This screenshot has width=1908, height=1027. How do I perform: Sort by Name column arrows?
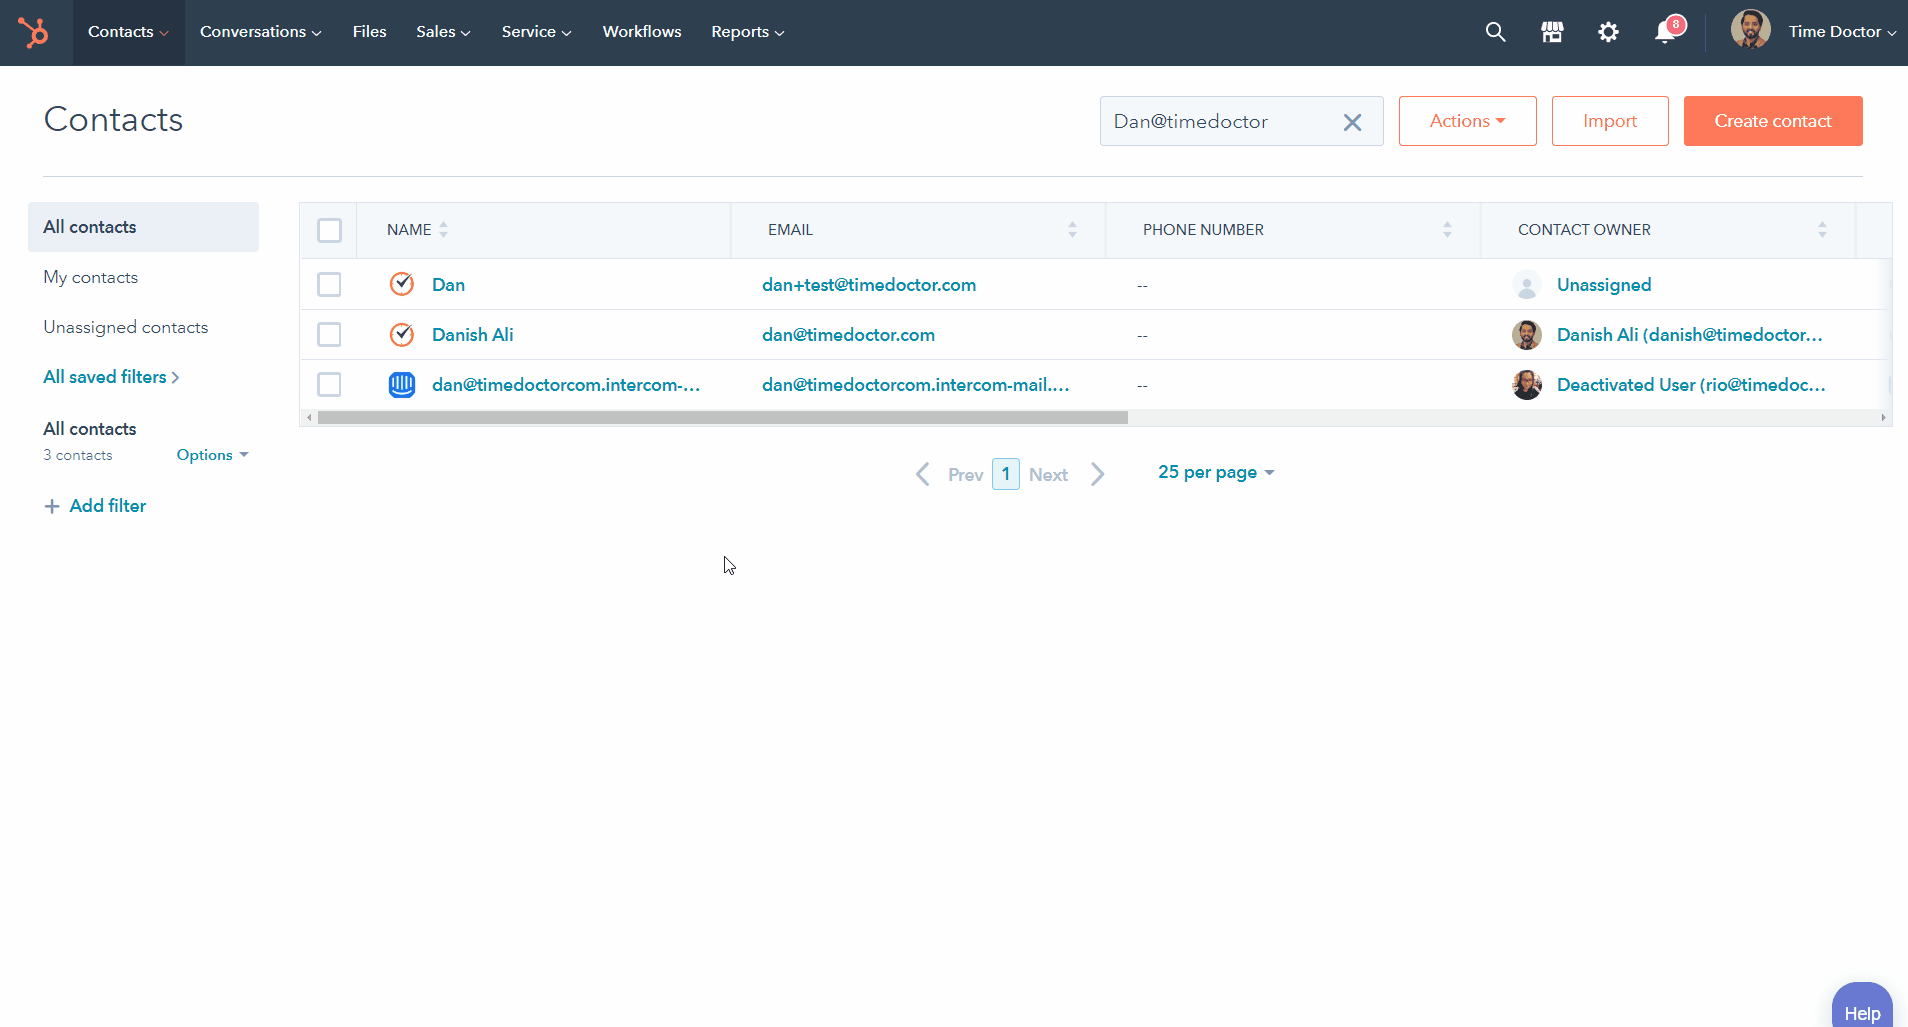[444, 229]
